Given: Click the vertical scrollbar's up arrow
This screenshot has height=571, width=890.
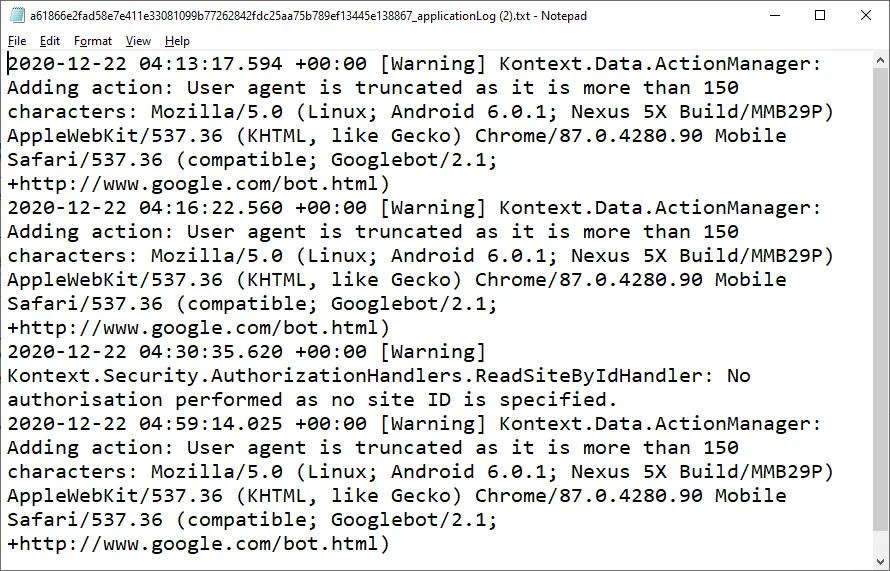Looking at the screenshot, I should click(x=880, y=60).
